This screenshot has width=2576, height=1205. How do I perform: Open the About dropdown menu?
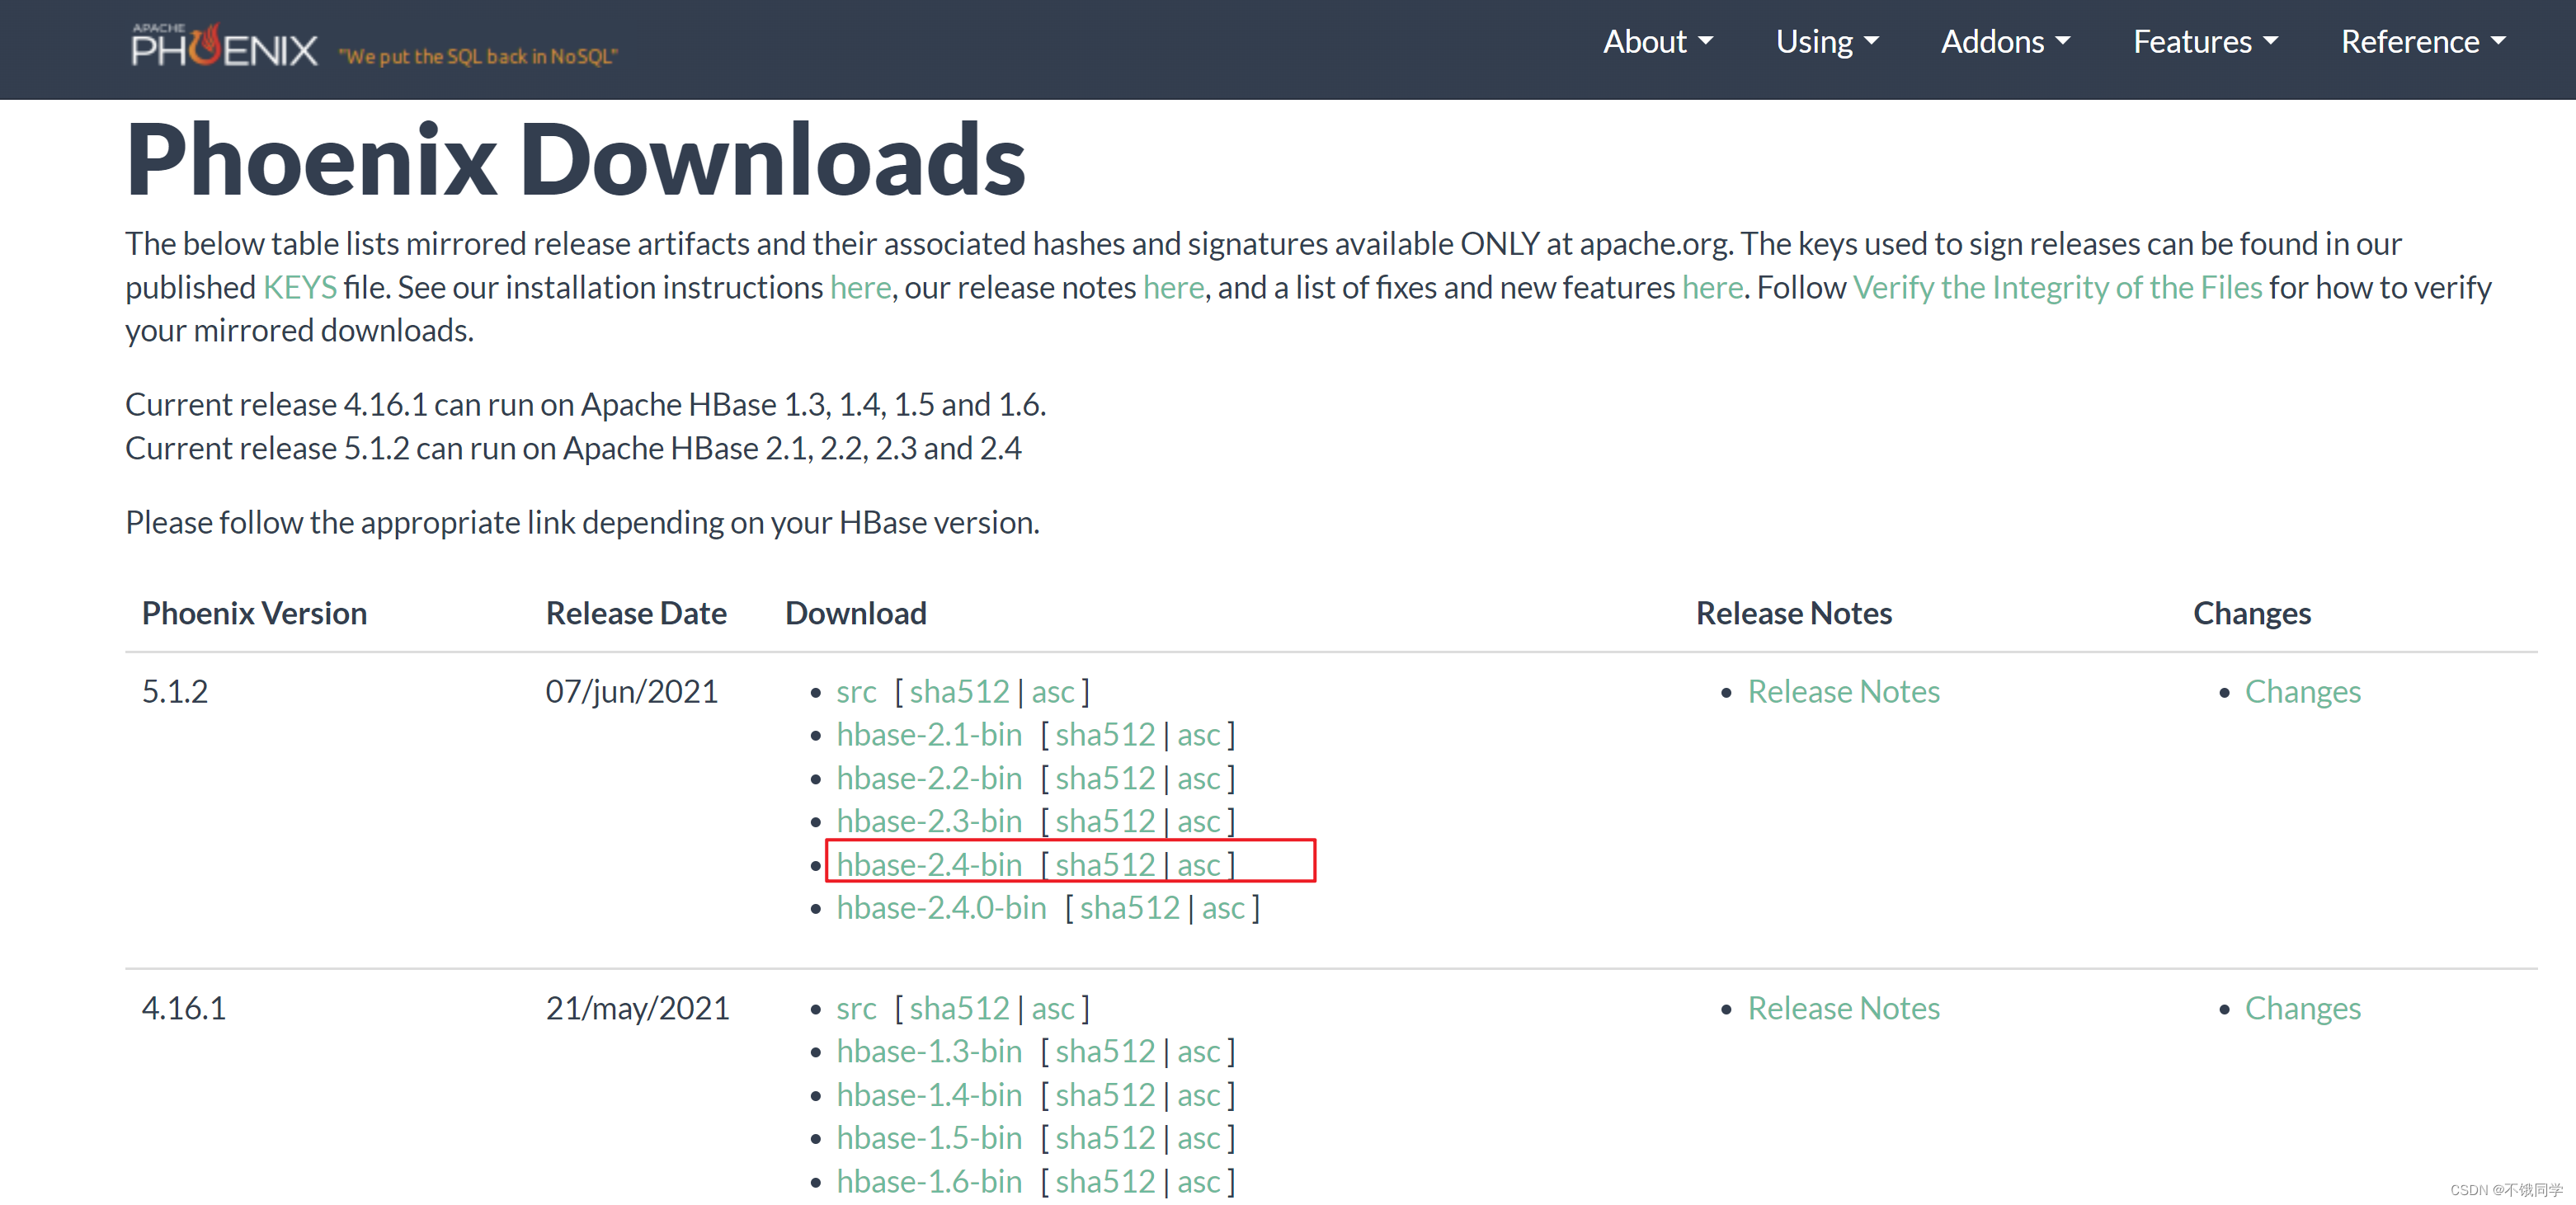1657,41
